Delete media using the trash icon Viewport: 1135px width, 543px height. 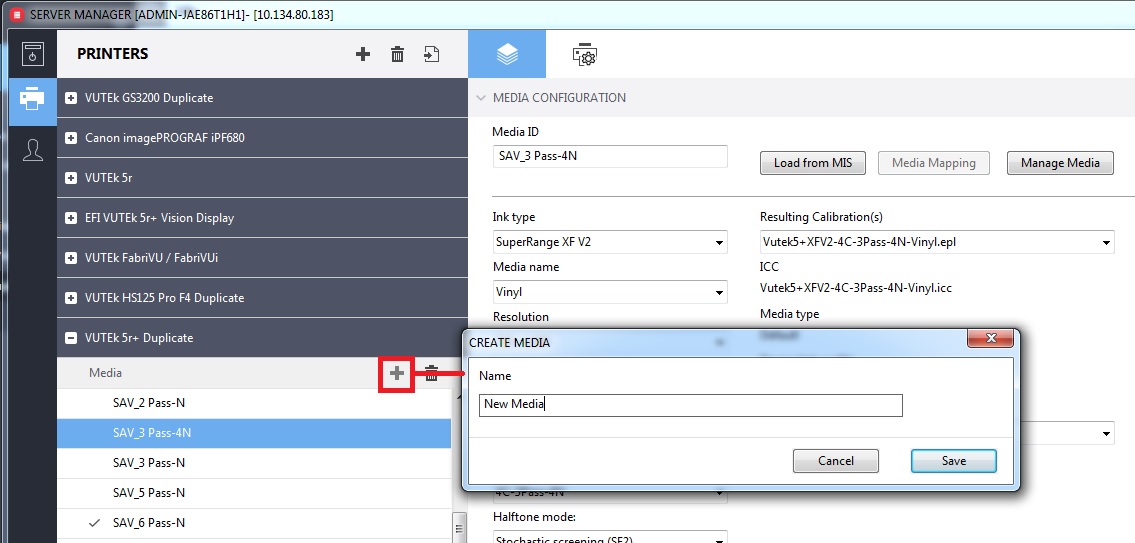pos(432,373)
